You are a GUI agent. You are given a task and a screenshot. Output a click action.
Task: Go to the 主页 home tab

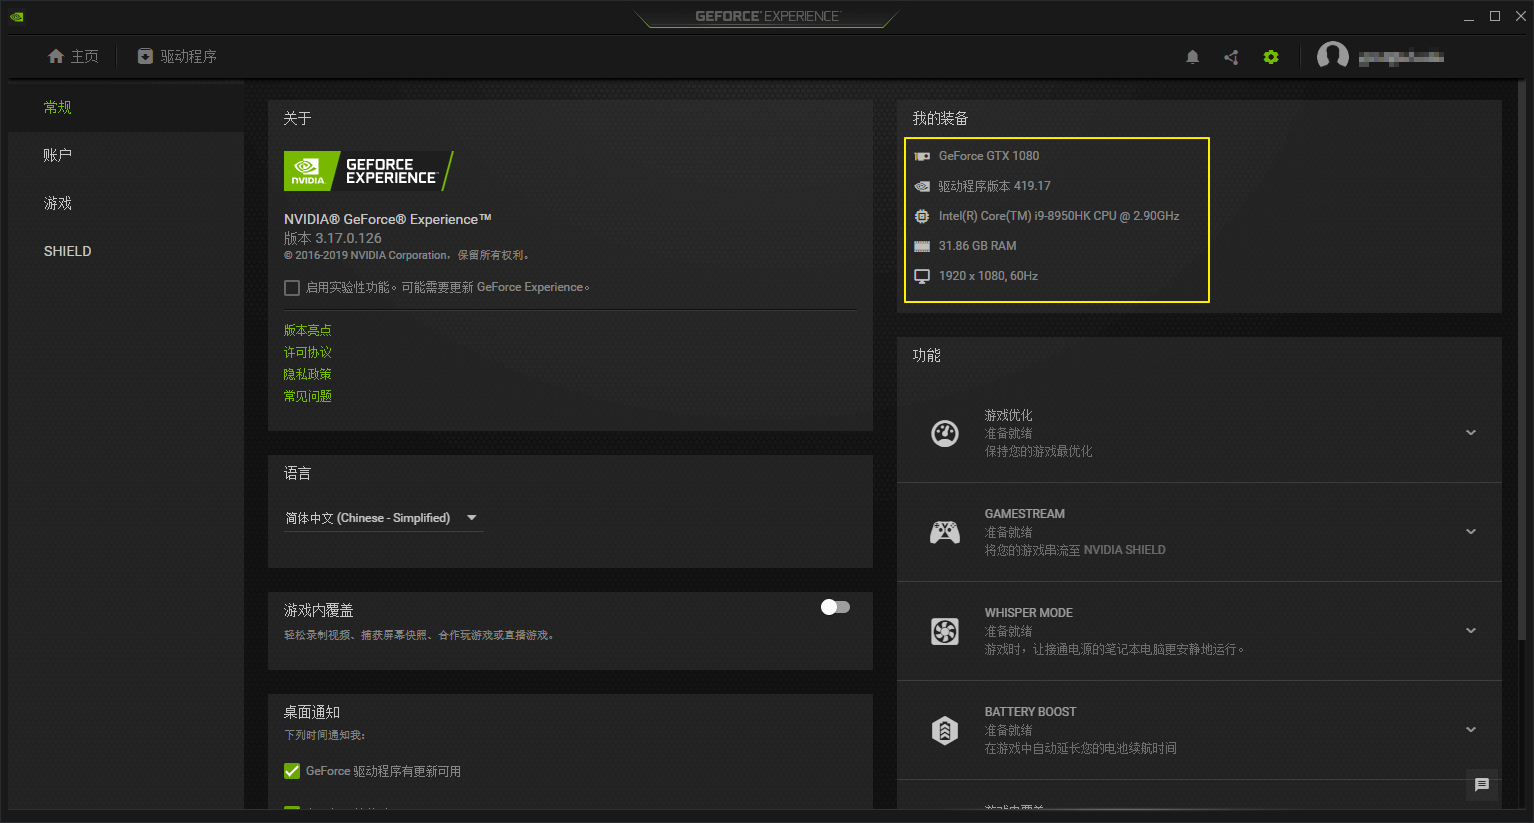[73, 56]
